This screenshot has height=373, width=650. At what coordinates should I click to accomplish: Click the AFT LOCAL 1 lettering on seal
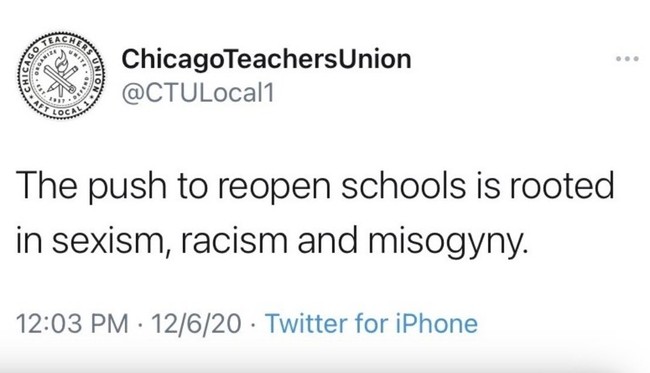tap(62, 110)
